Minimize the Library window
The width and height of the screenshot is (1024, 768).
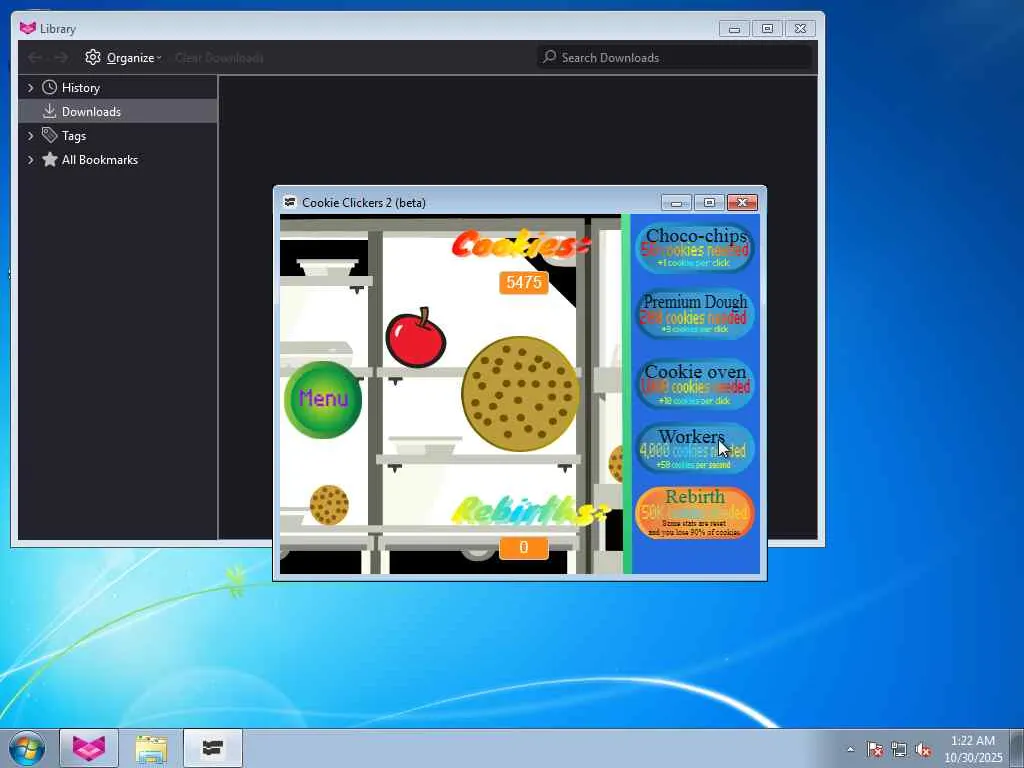point(735,29)
